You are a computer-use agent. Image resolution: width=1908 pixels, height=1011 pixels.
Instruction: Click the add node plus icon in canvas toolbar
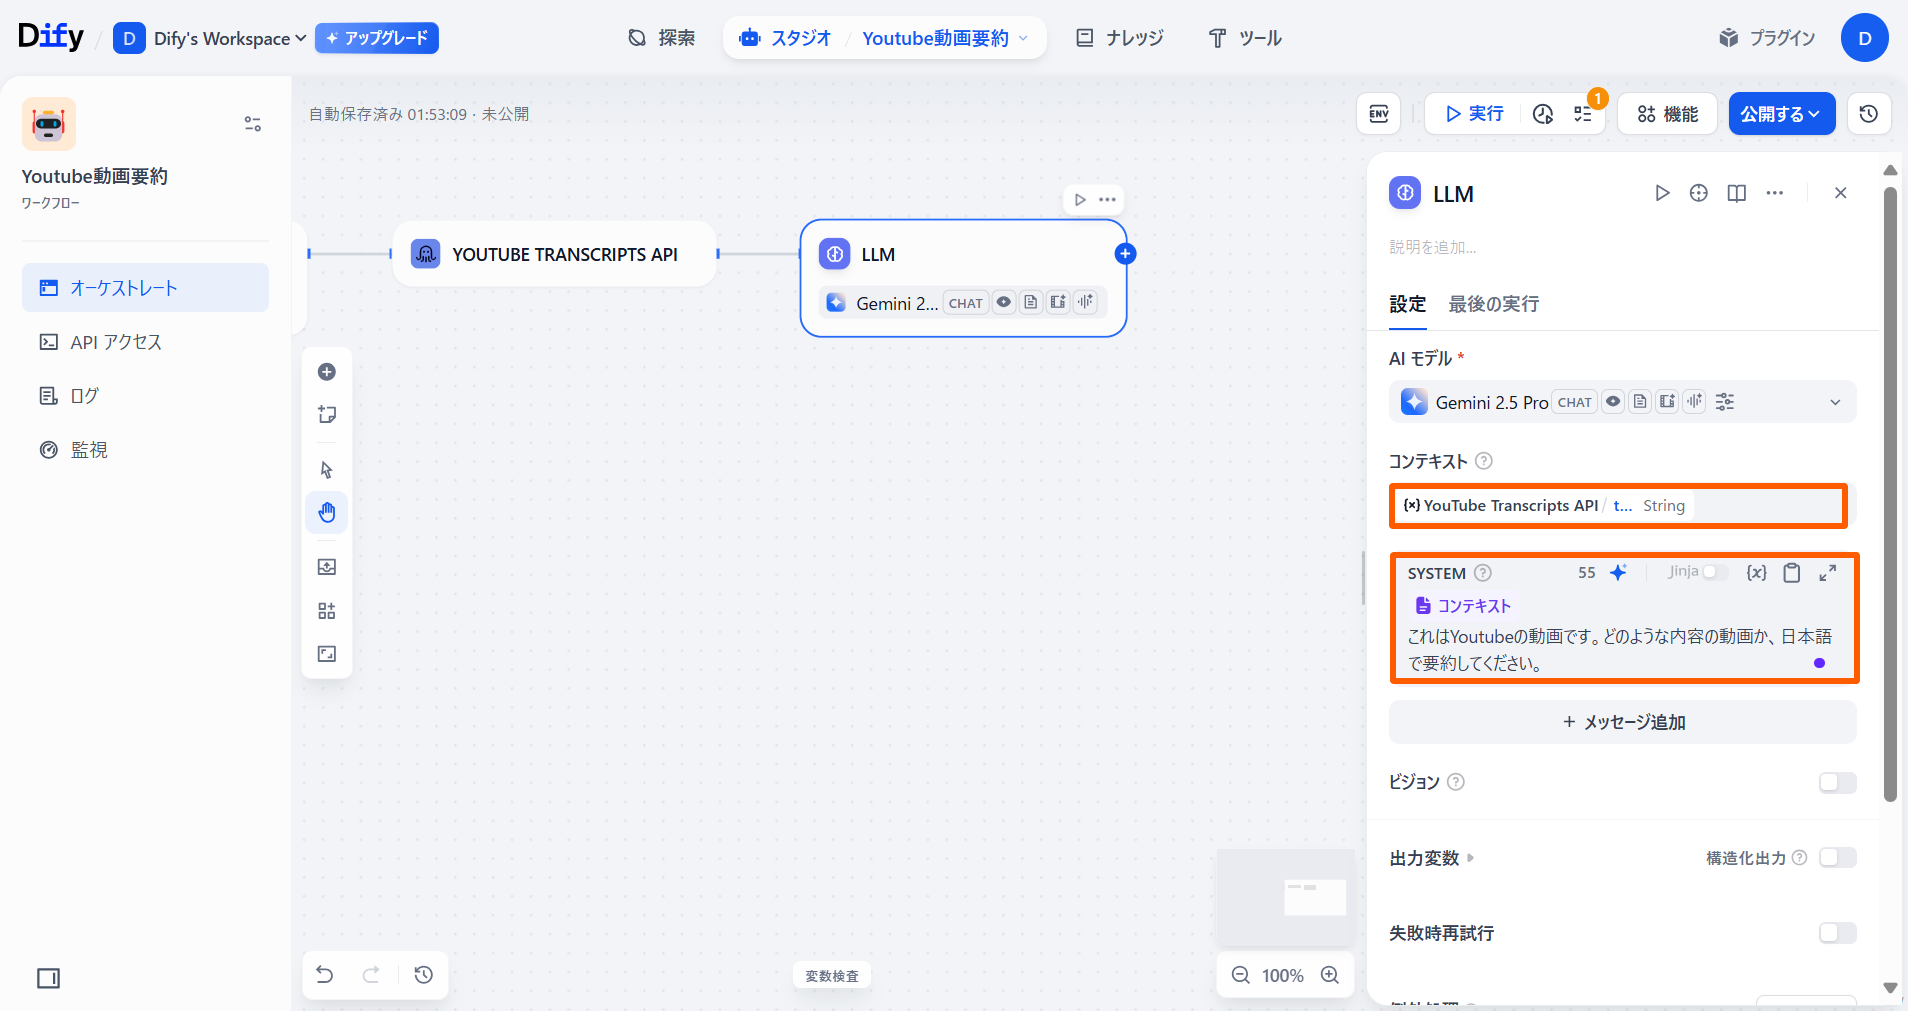click(x=327, y=372)
